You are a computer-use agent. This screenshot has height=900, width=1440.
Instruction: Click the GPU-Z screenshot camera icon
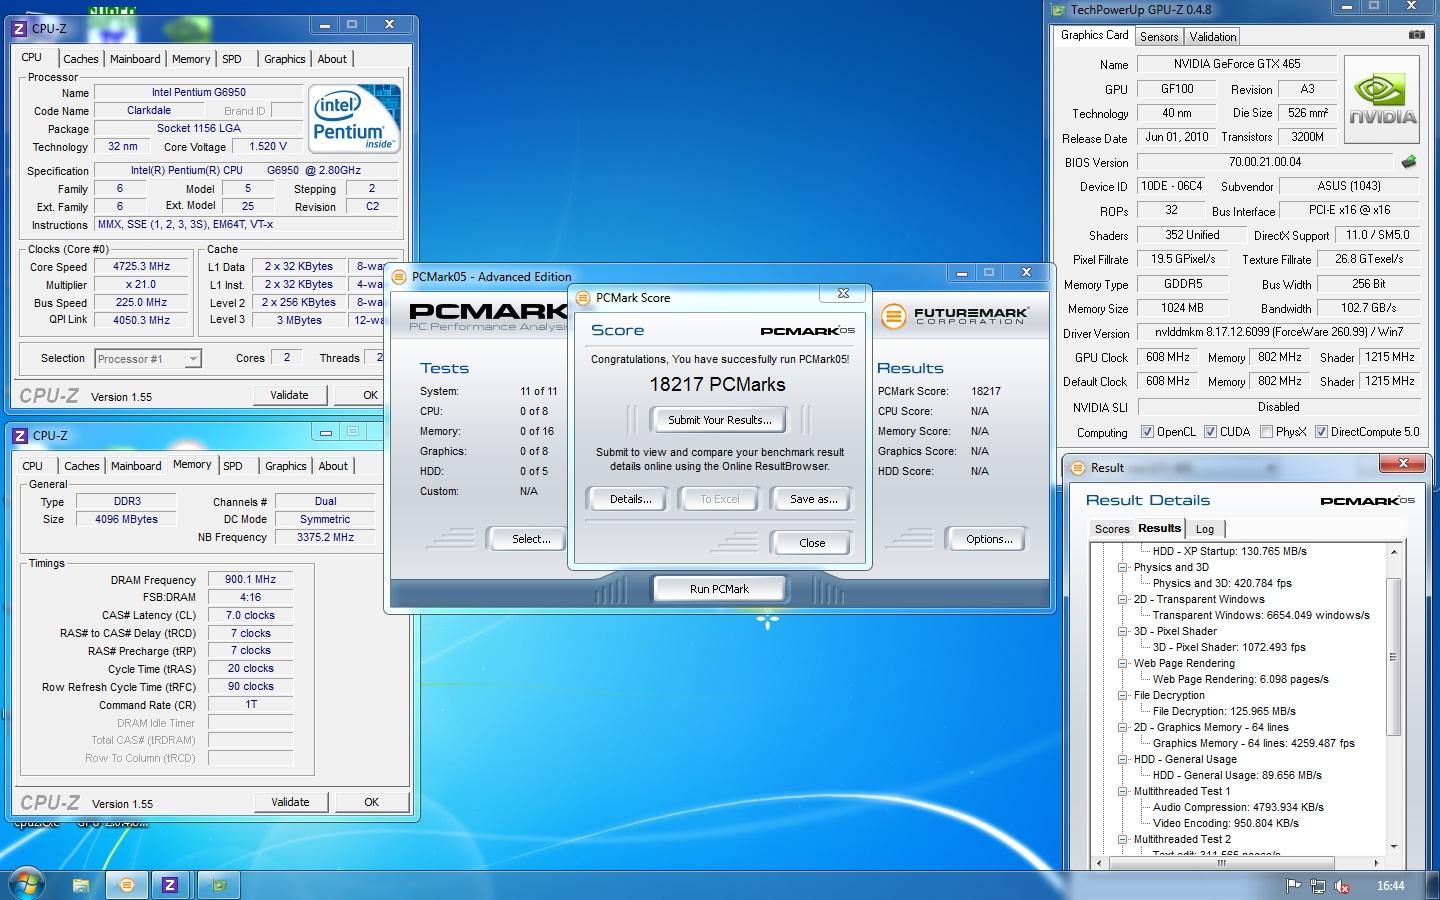point(1416,35)
